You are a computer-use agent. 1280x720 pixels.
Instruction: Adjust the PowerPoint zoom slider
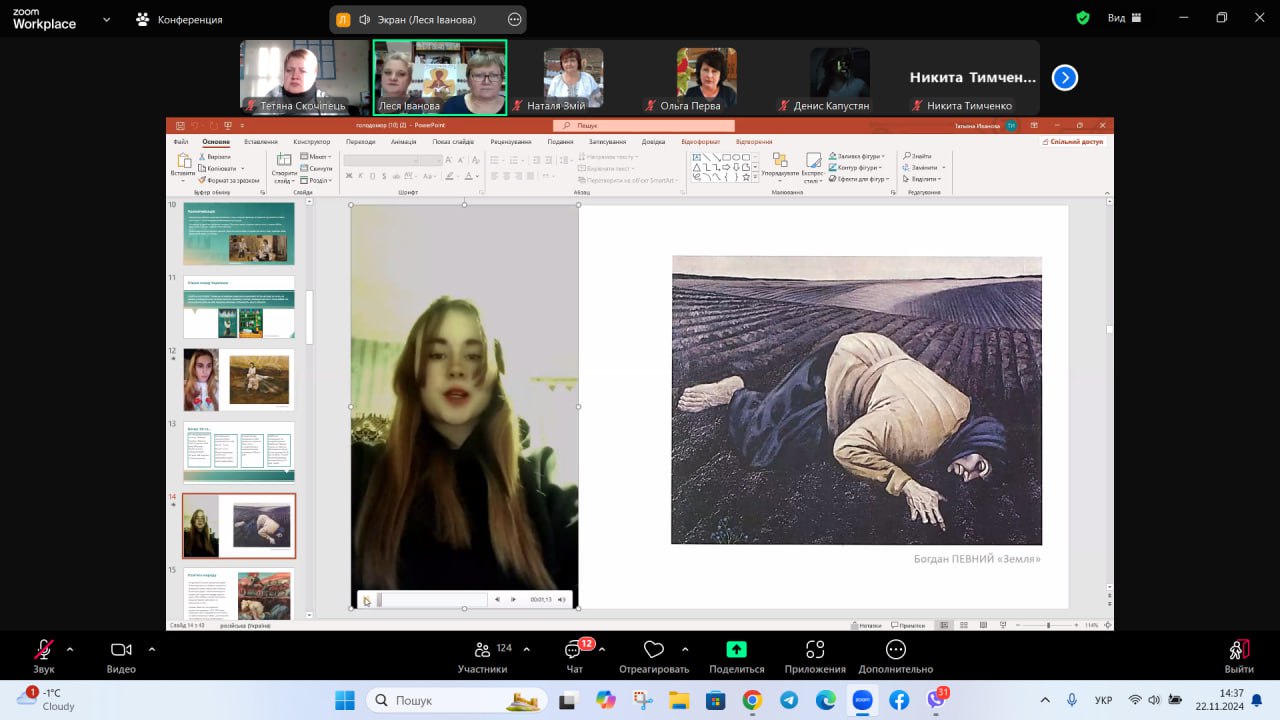click(1048, 625)
